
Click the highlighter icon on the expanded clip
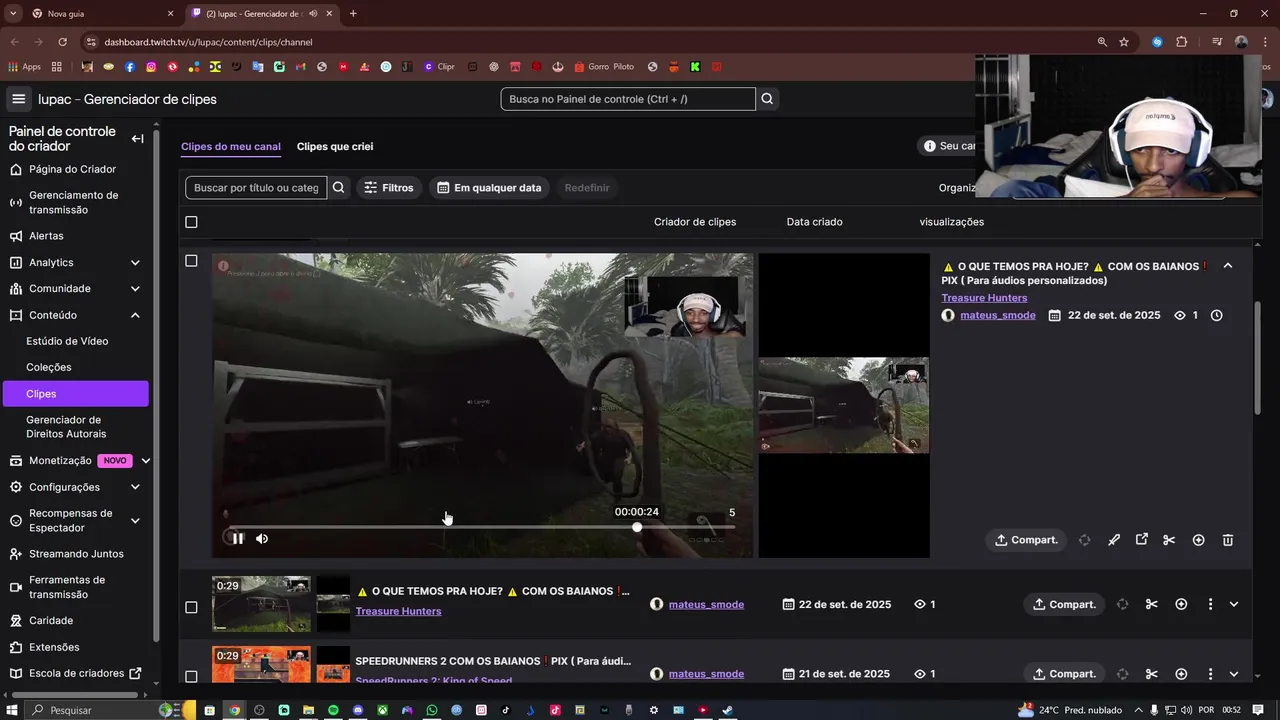[1114, 540]
